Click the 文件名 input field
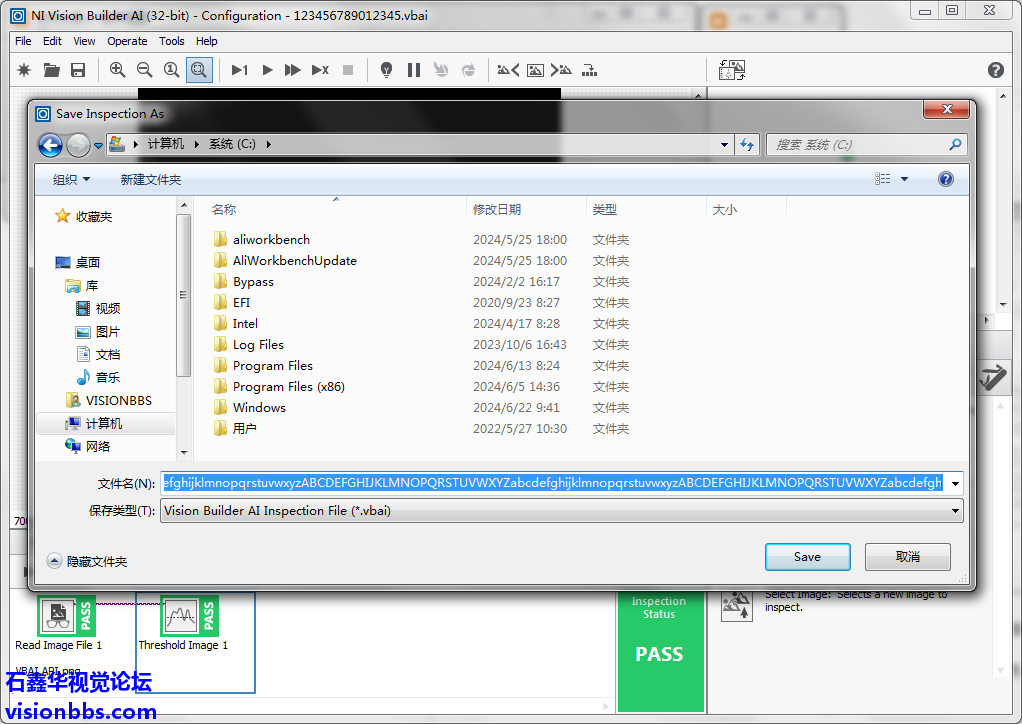This screenshot has height=724, width=1022. click(x=553, y=484)
